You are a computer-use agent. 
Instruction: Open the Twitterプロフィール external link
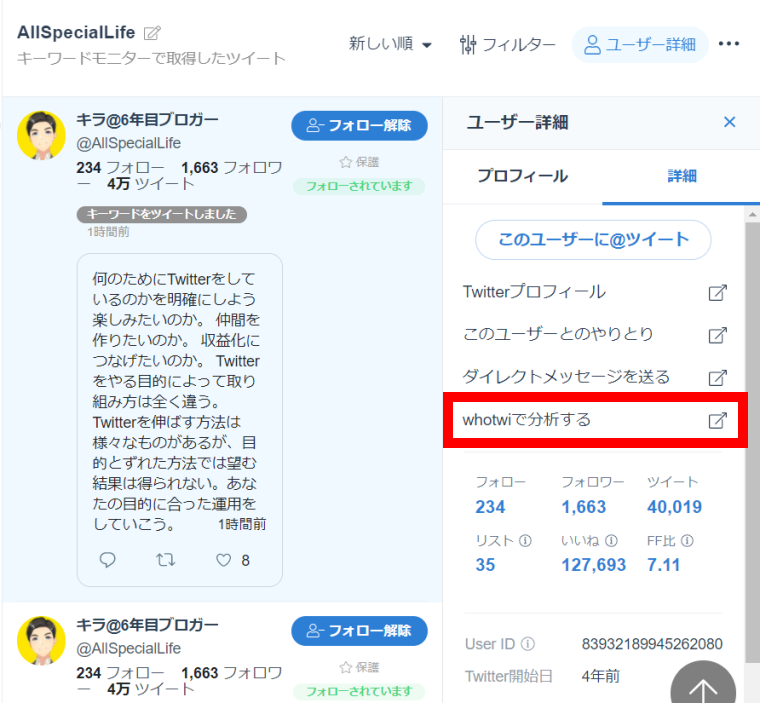point(717,293)
